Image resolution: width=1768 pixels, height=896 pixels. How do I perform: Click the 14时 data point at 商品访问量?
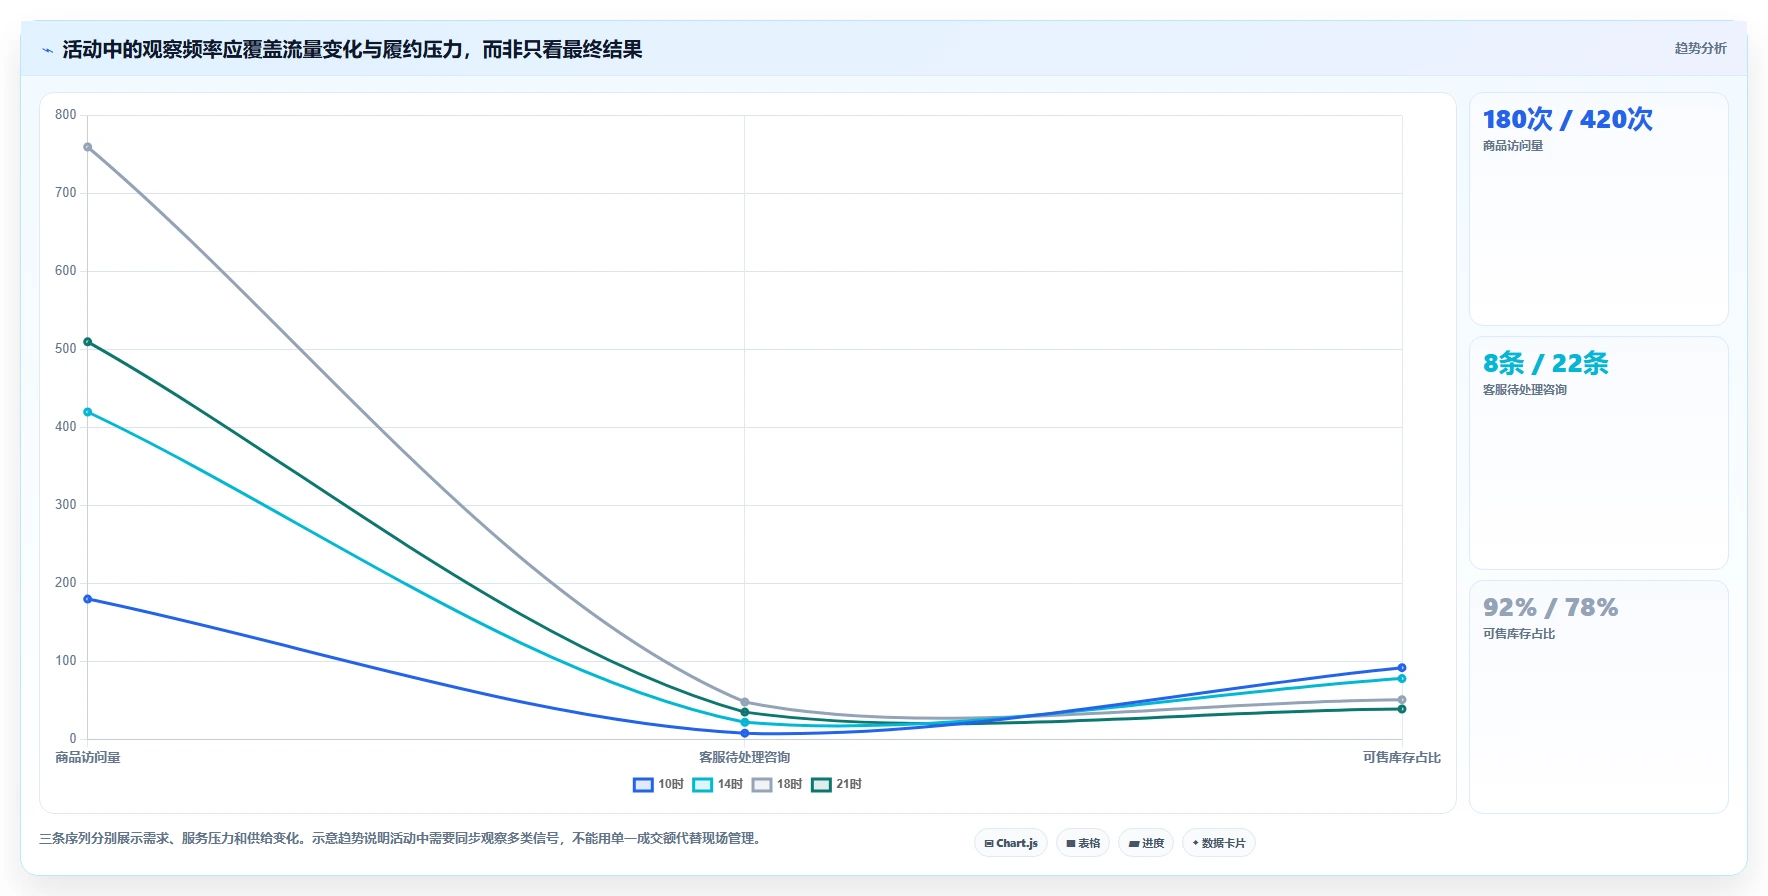pos(88,412)
